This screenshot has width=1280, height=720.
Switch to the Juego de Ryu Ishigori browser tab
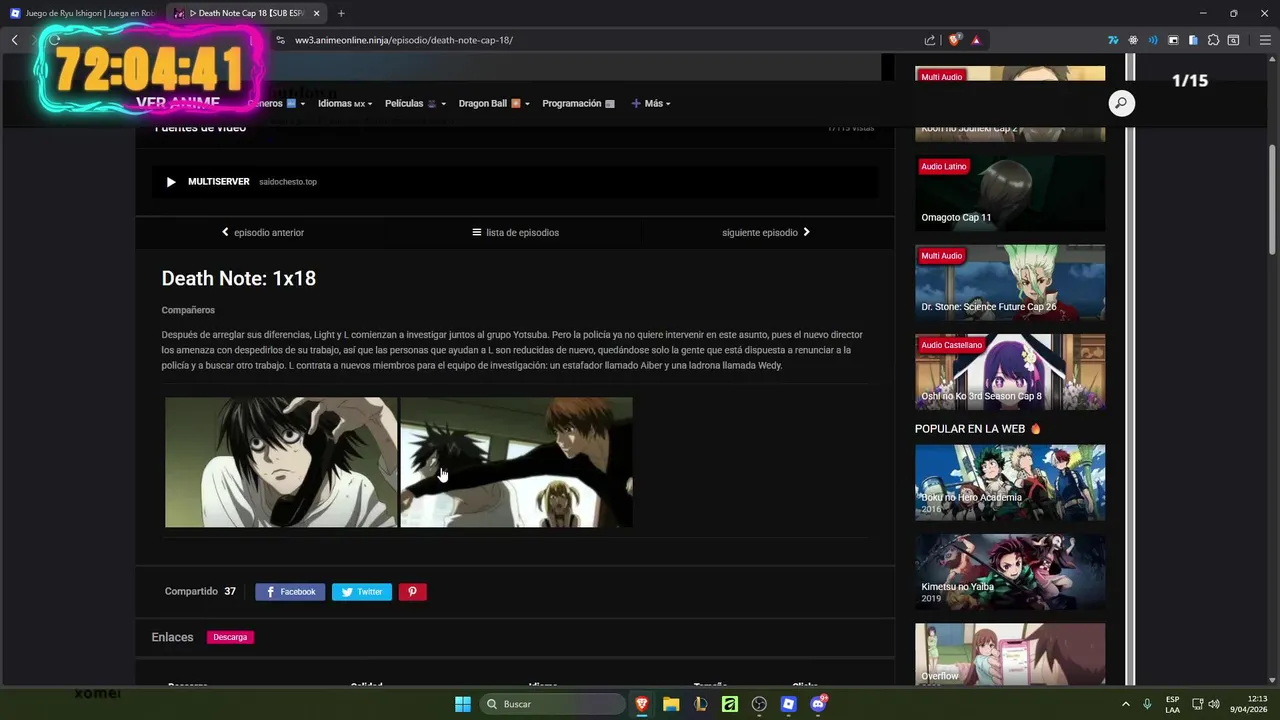pos(82,13)
